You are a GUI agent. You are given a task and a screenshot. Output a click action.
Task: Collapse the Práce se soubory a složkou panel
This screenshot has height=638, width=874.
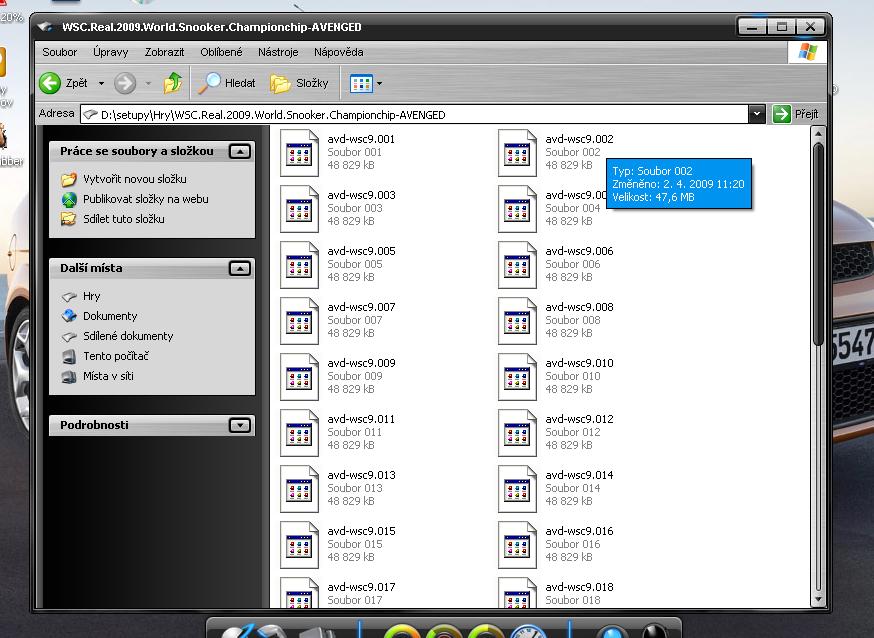239,151
